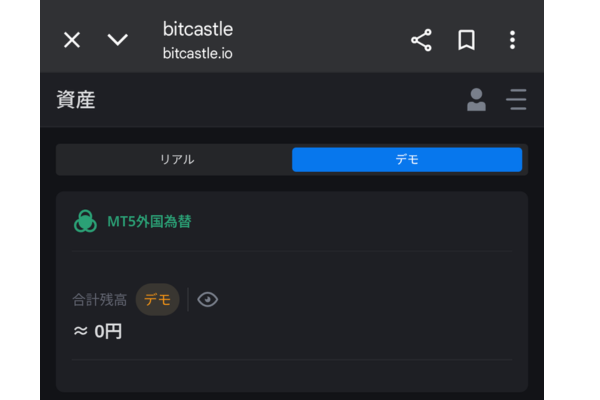Click the orange デモ badge
600x400 pixels.
point(157,299)
